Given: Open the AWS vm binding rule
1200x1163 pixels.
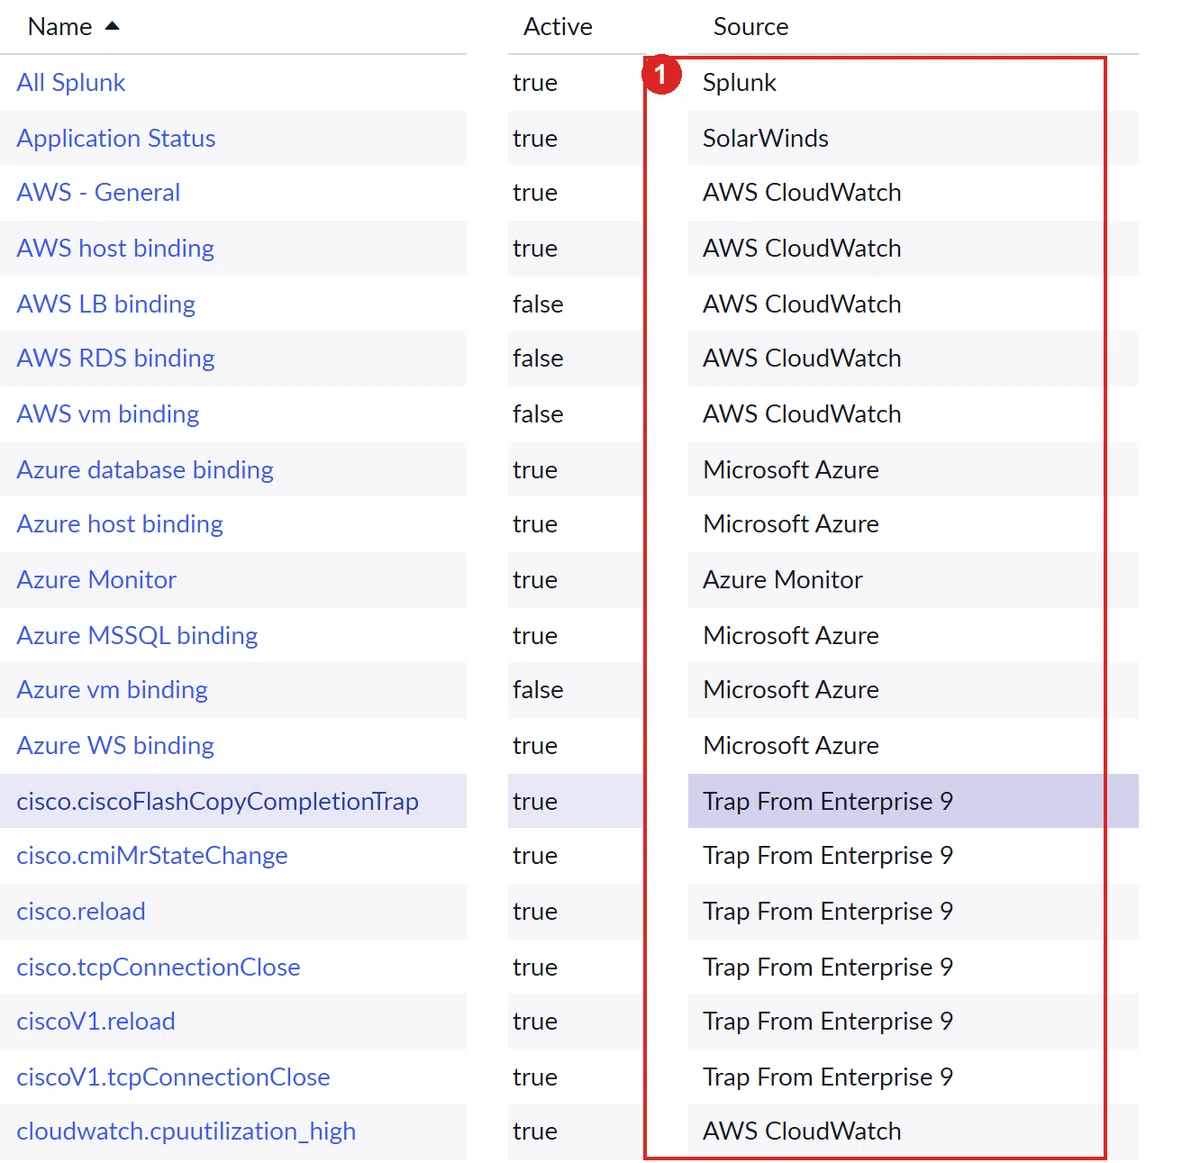Looking at the screenshot, I should (x=108, y=414).
